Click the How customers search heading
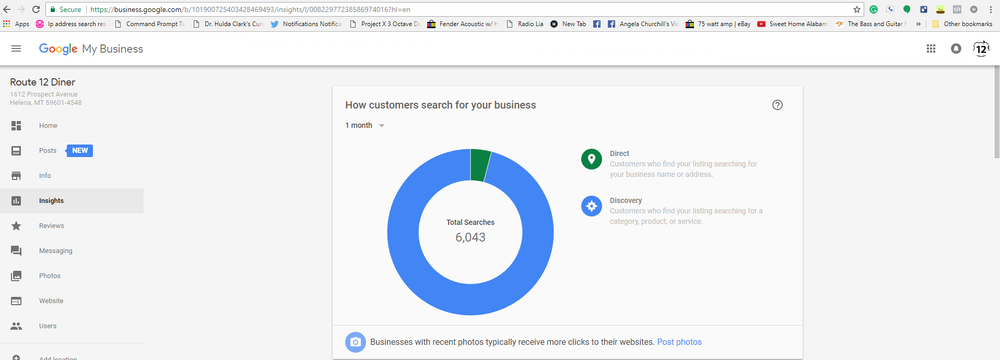Viewport: 1000px width, 360px height. tap(441, 105)
